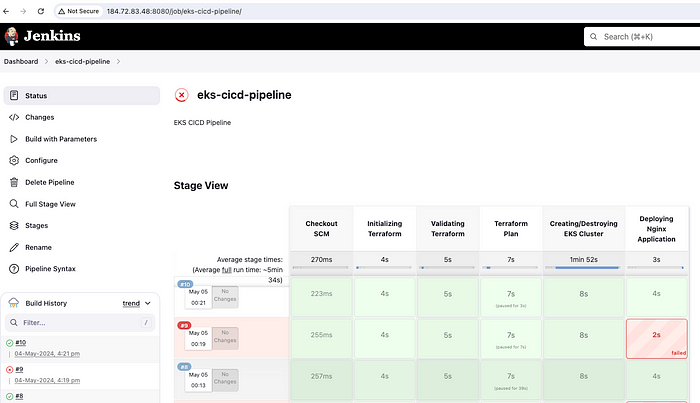Click the Stages layers icon

pyautogui.click(x=14, y=225)
